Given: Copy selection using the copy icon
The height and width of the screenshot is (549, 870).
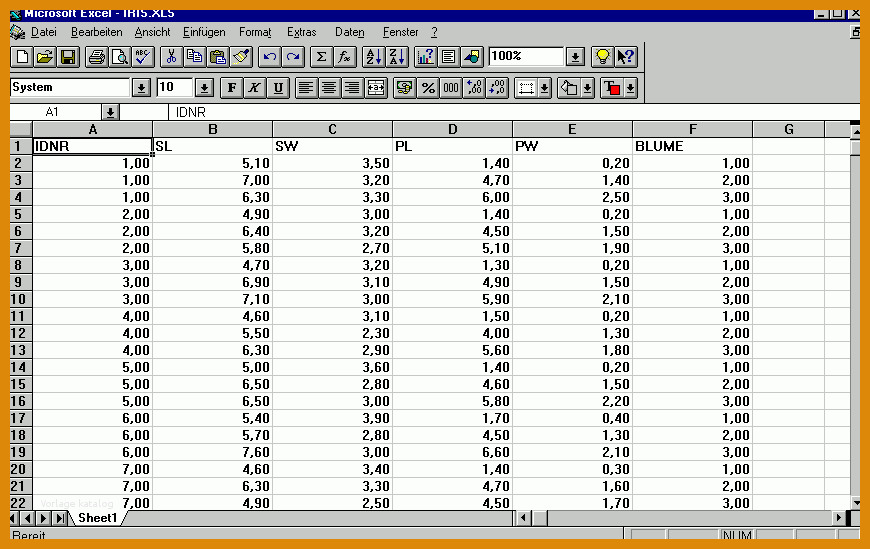Looking at the screenshot, I should (x=194, y=57).
